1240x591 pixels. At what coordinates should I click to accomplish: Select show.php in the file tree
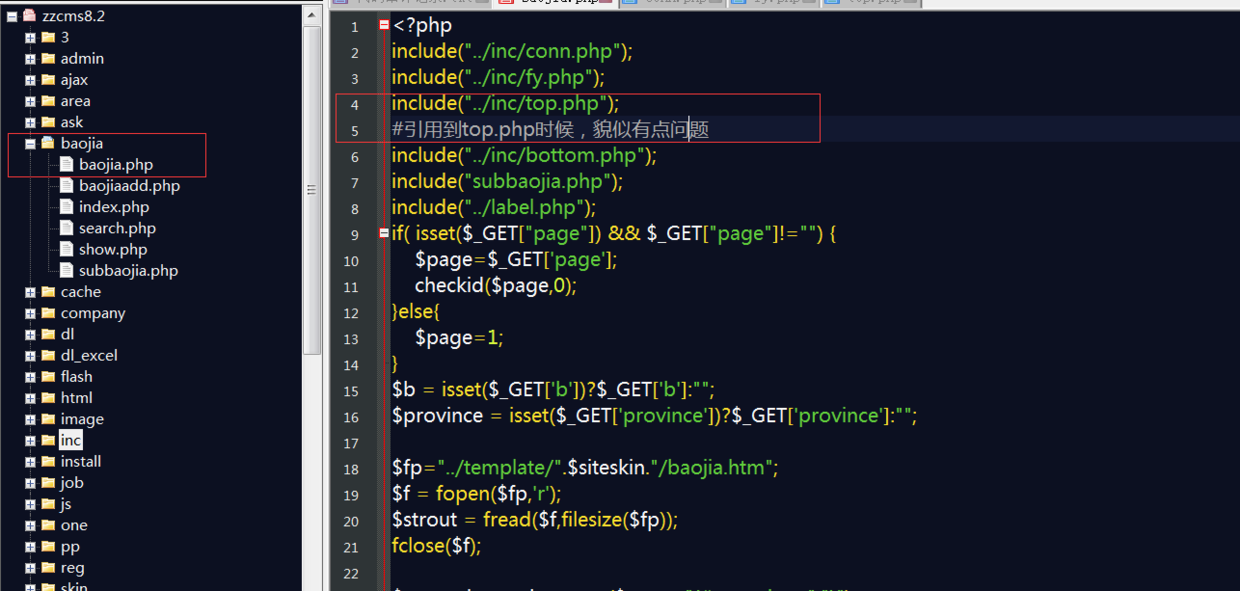coord(113,250)
